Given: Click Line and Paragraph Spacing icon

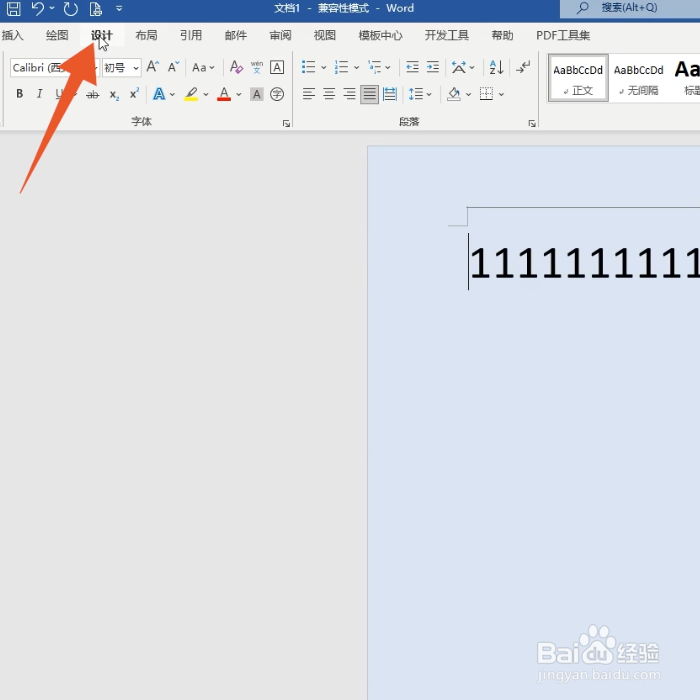Looking at the screenshot, I should pos(415,94).
